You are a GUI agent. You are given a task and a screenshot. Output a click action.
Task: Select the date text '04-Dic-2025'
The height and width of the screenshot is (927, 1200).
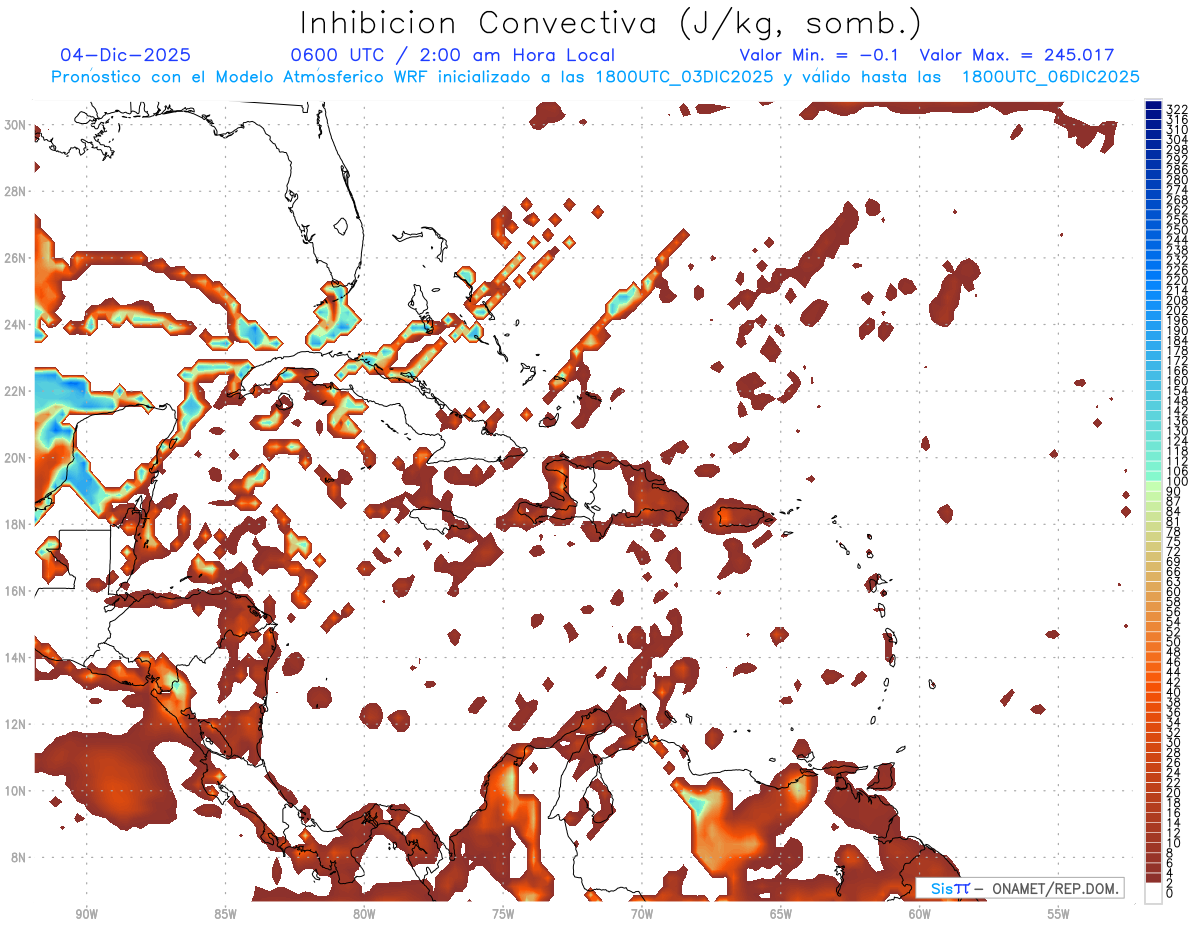click(x=125, y=55)
